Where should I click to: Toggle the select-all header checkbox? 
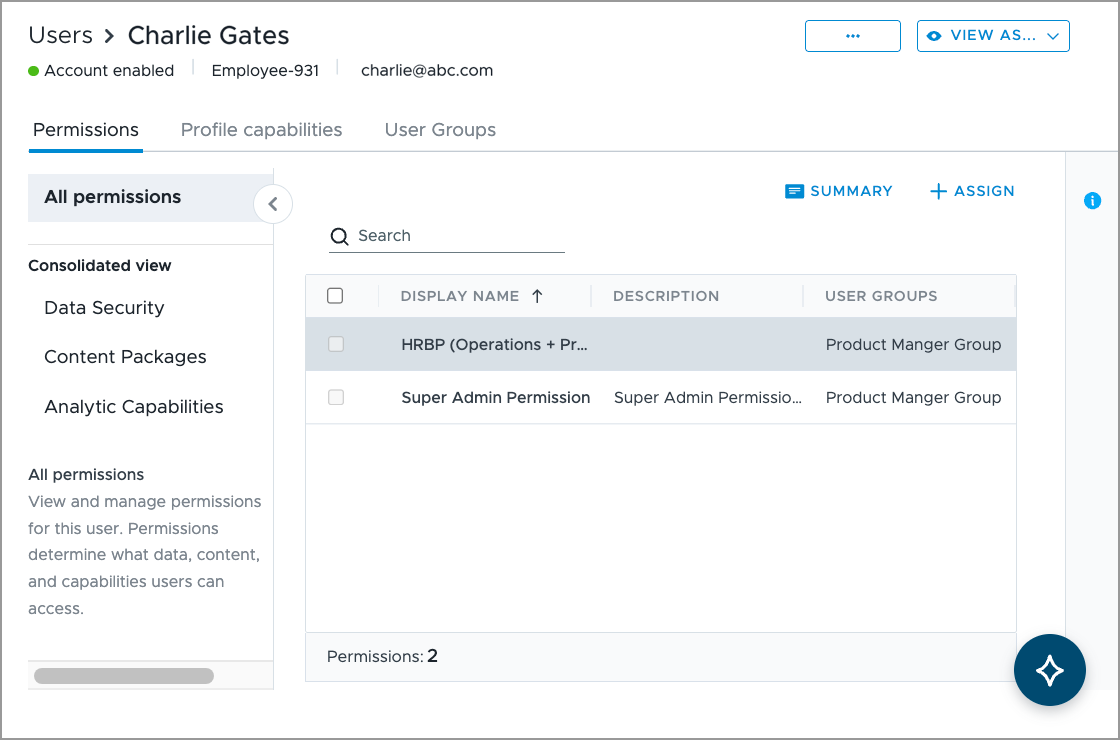tap(335, 296)
